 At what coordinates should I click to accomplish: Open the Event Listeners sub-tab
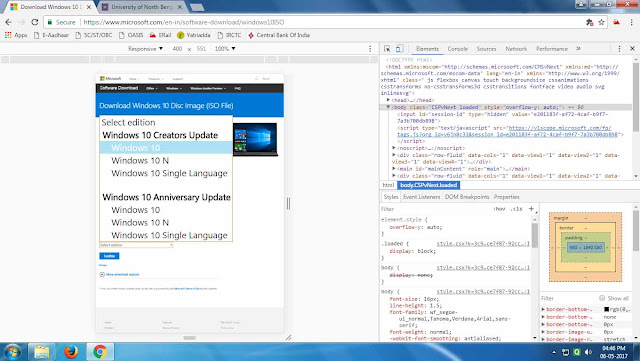tap(422, 197)
